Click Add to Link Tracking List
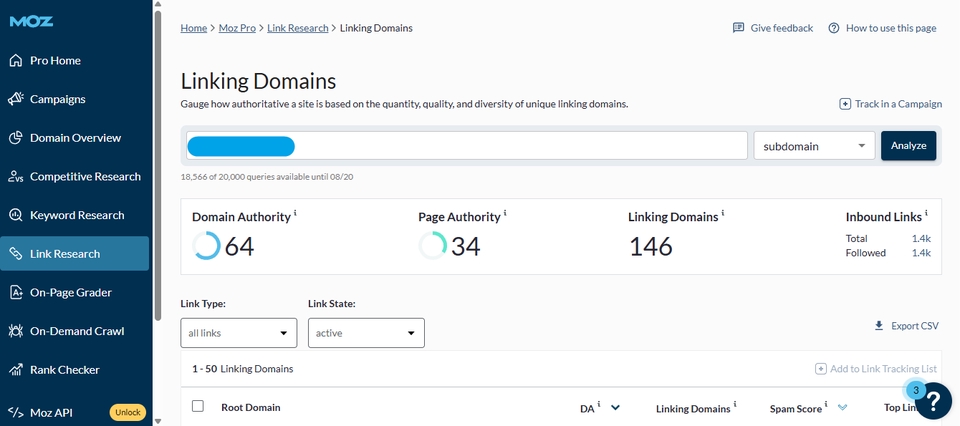This screenshot has height=426, width=960. (x=876, y=368)
